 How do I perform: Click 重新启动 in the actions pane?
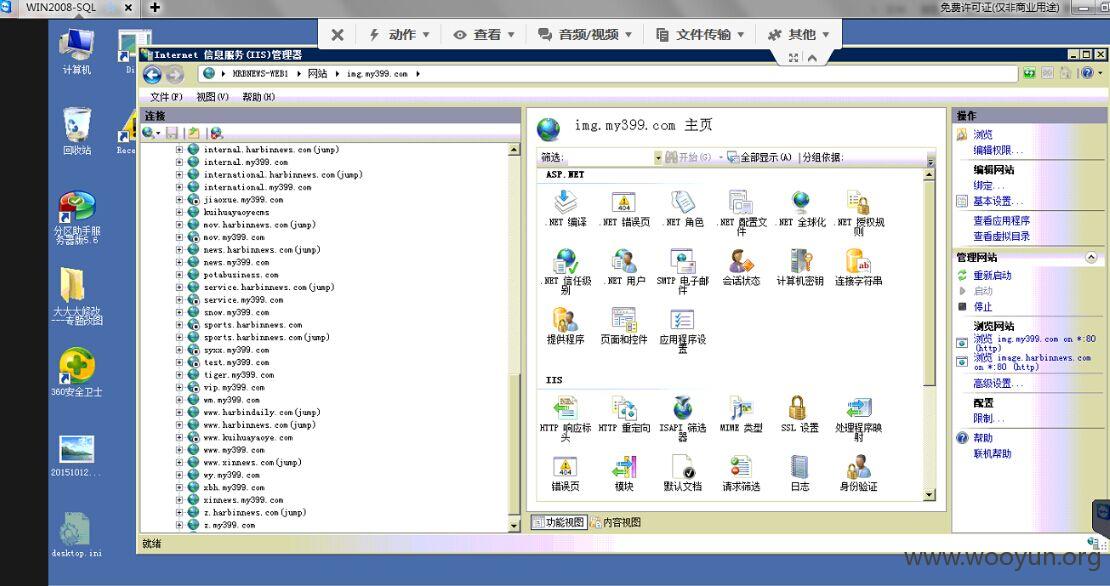tap(992, 275)
